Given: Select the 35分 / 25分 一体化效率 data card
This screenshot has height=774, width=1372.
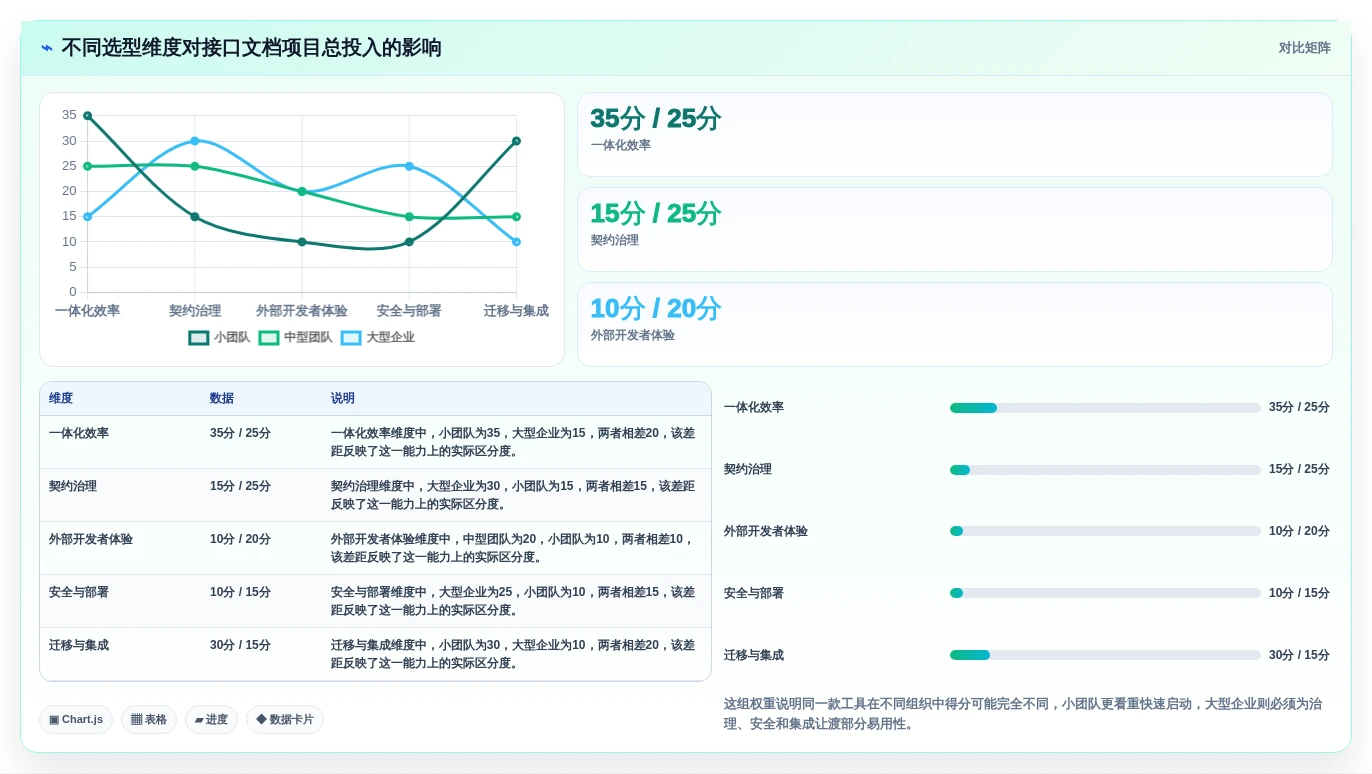Looking at the screenshot, I should click(955, 135).
